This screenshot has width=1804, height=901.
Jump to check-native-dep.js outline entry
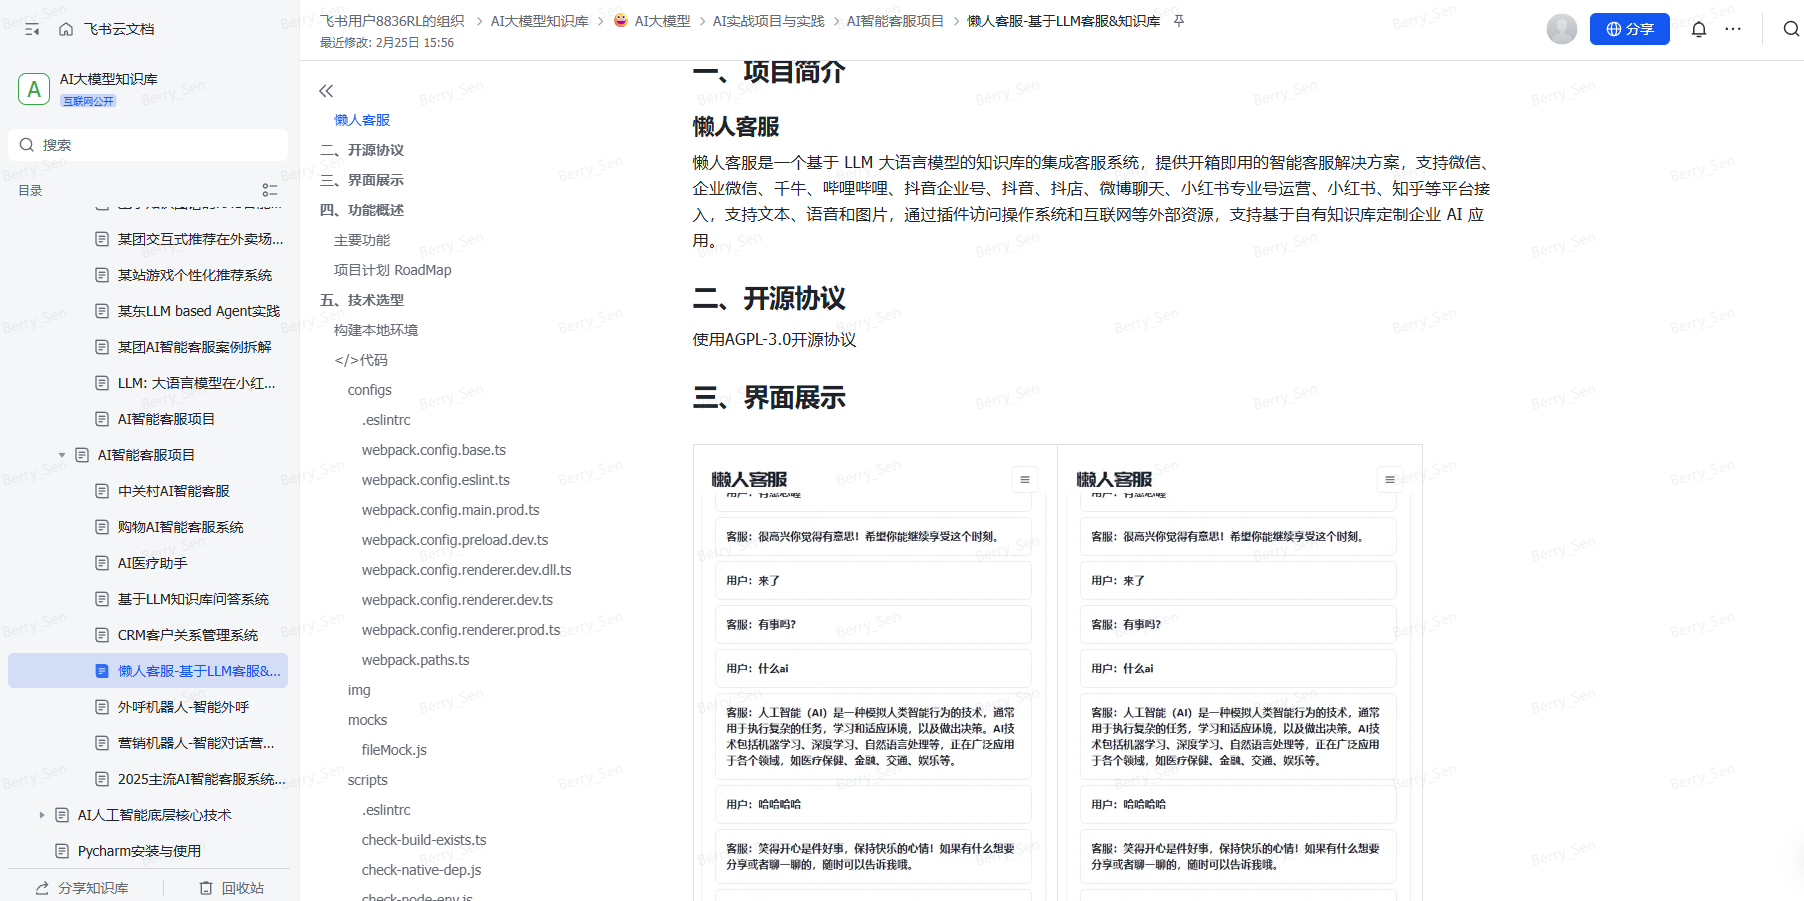pos(422,870)
